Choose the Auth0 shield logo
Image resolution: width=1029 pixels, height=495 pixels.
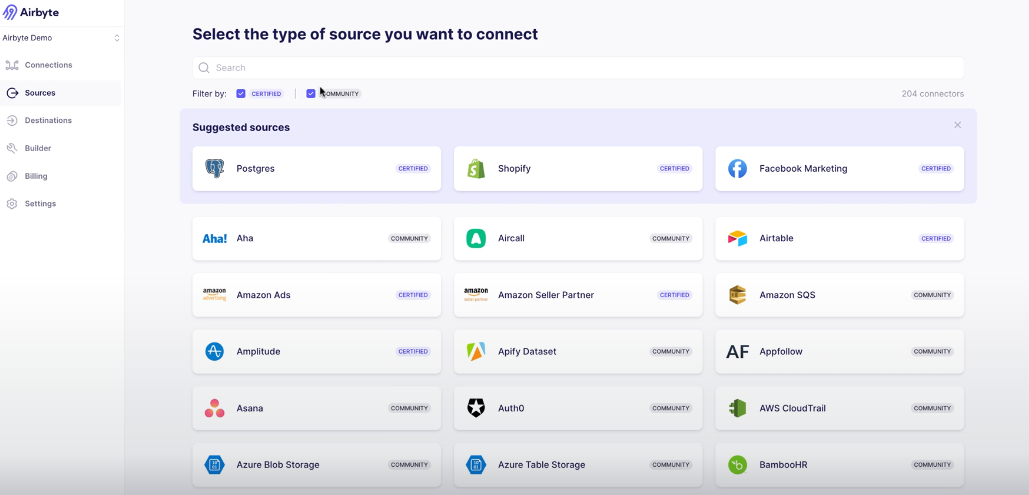click(x=476, y=408)
